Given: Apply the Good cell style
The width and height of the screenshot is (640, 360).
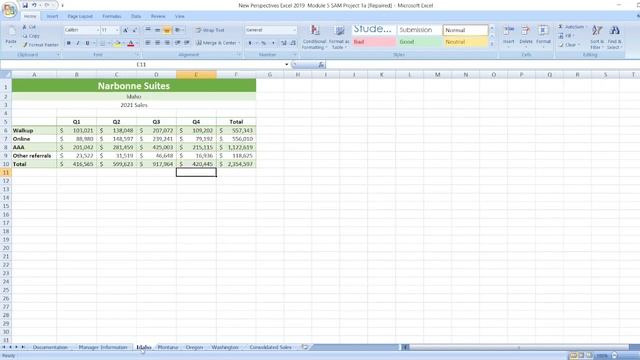Looking at the screenshot, I should coord(419,42).
